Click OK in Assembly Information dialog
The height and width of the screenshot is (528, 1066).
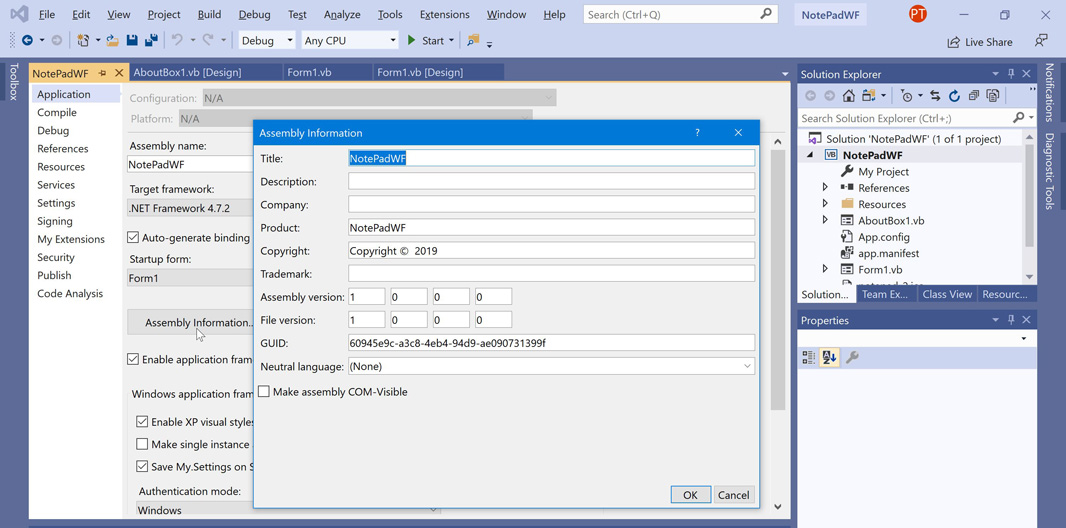click(x=689, y=495)
